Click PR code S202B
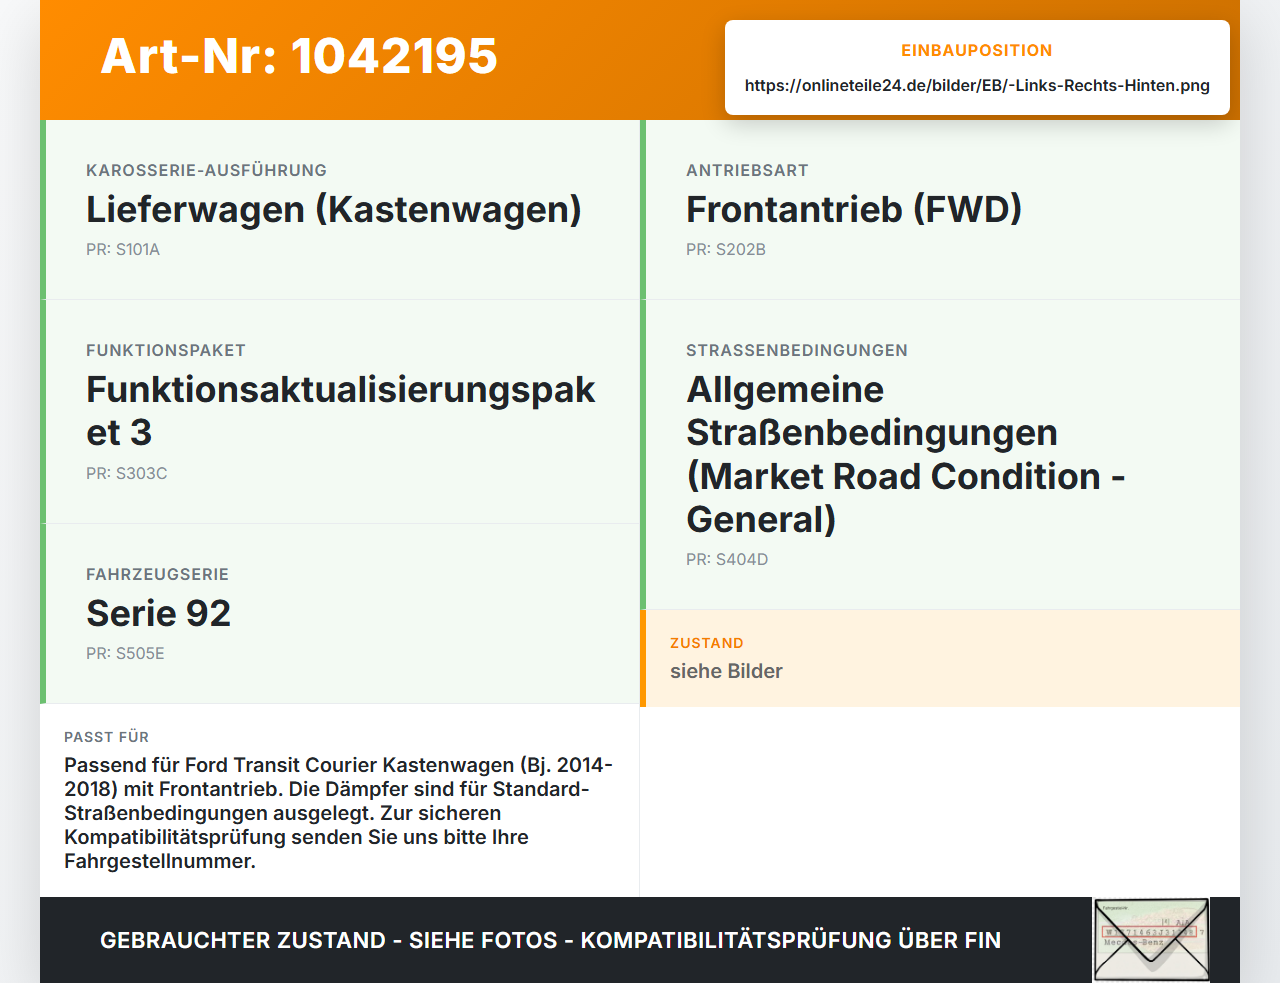The height and width of the screenshot is (983, 1280). click(726, 250)
